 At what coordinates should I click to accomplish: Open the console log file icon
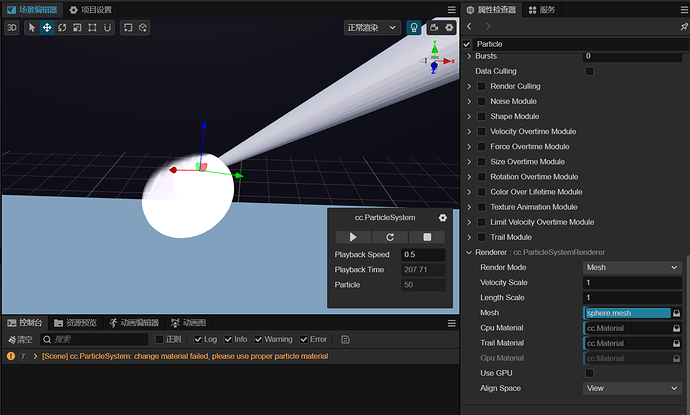click(345, 339)
